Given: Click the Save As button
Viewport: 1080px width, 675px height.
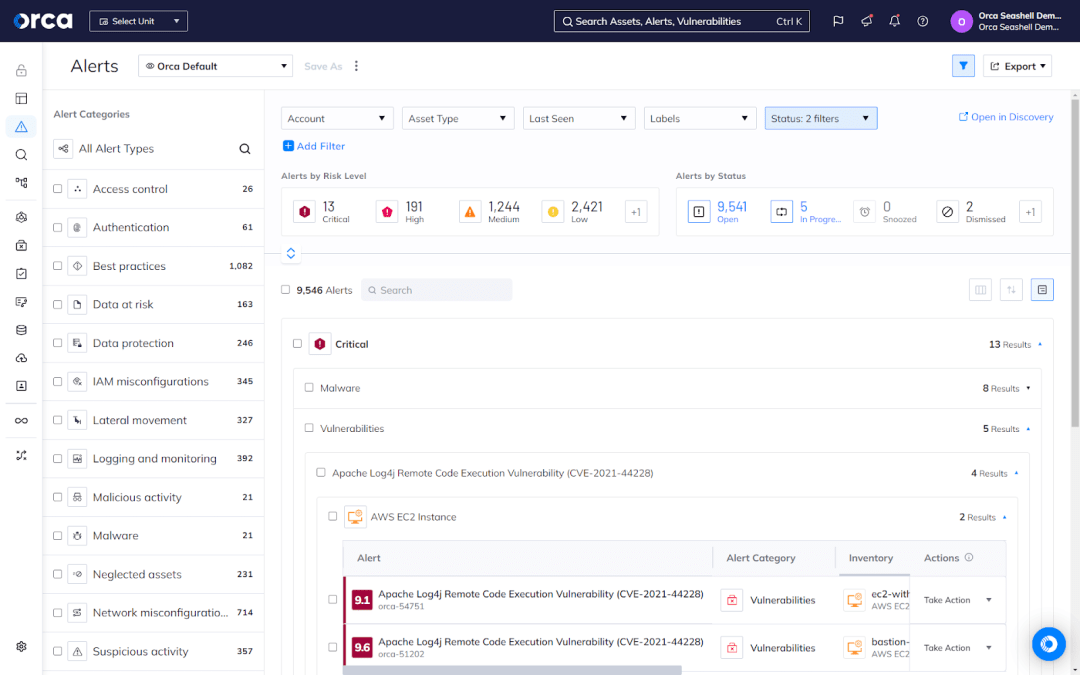Looking at the screenshot, I should pos(323,66).
